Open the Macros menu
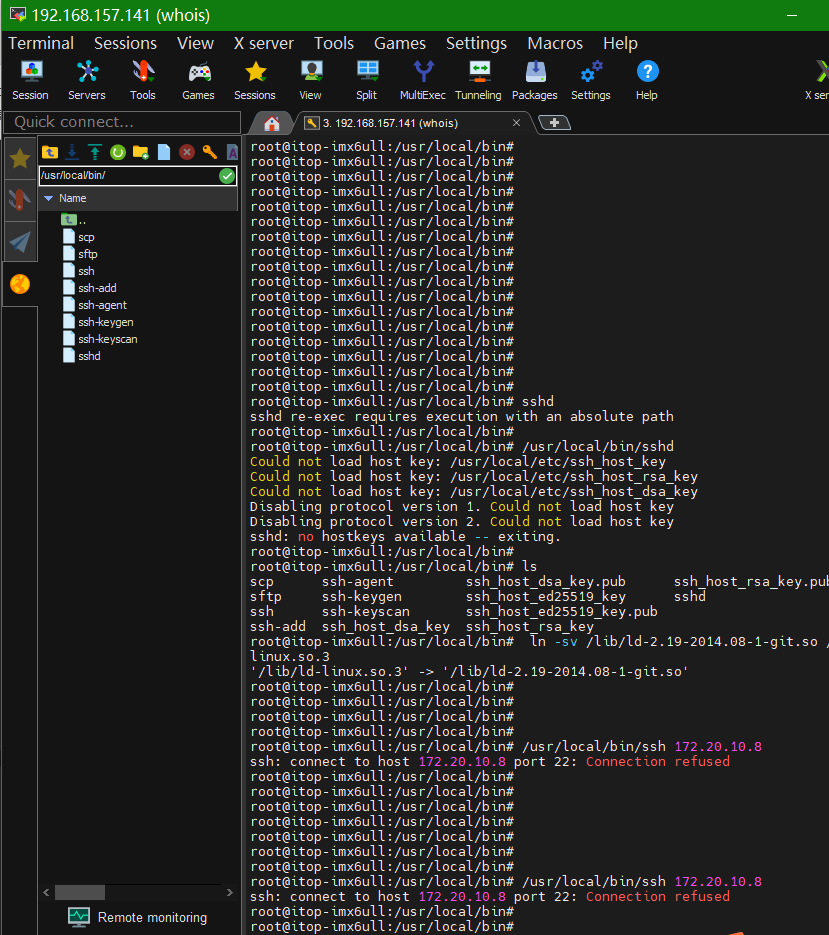 pyautogui.click(x=555, y=44)
